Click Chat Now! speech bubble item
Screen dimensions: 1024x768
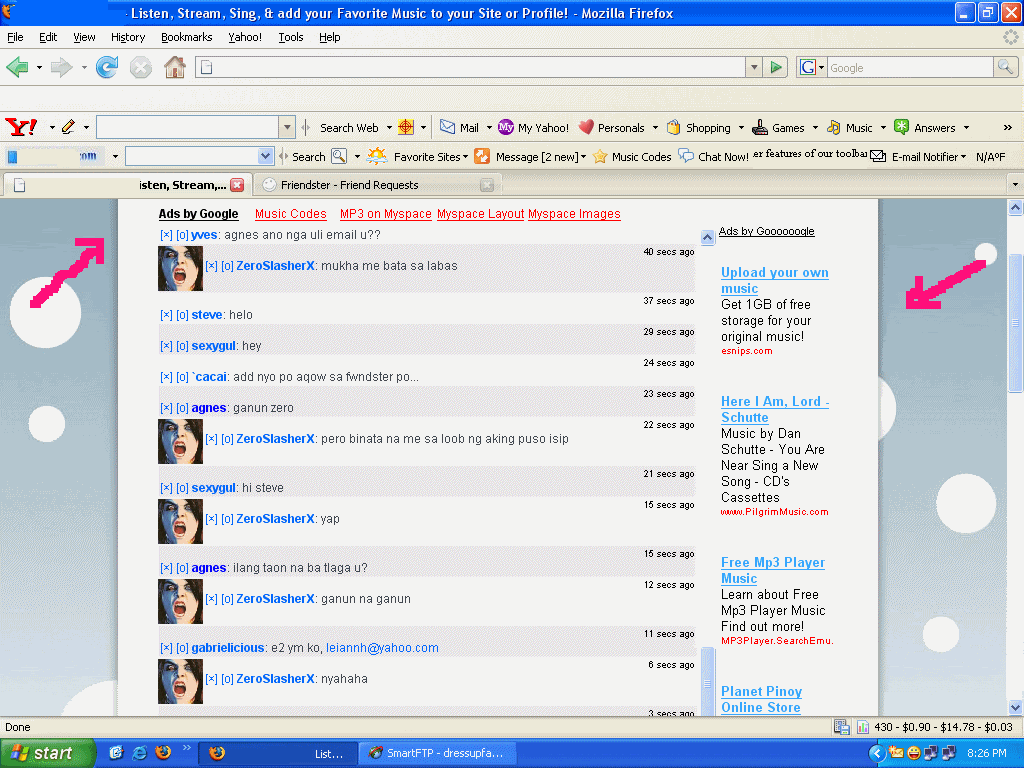pyautogui.click(x=714, y=156)
